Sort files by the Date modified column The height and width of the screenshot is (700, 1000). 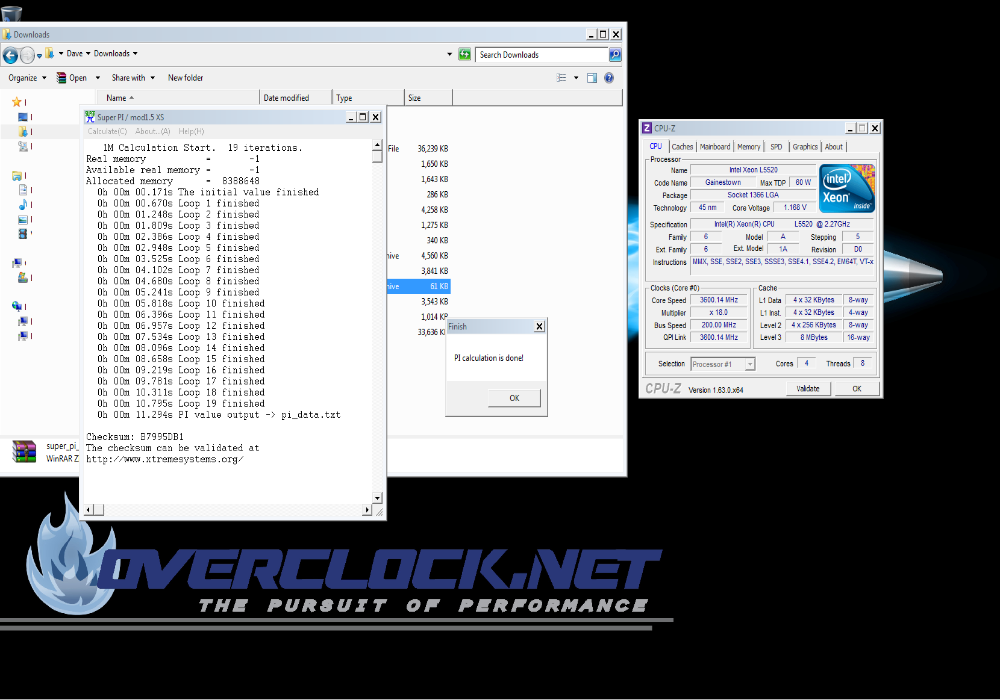point(296,98)
